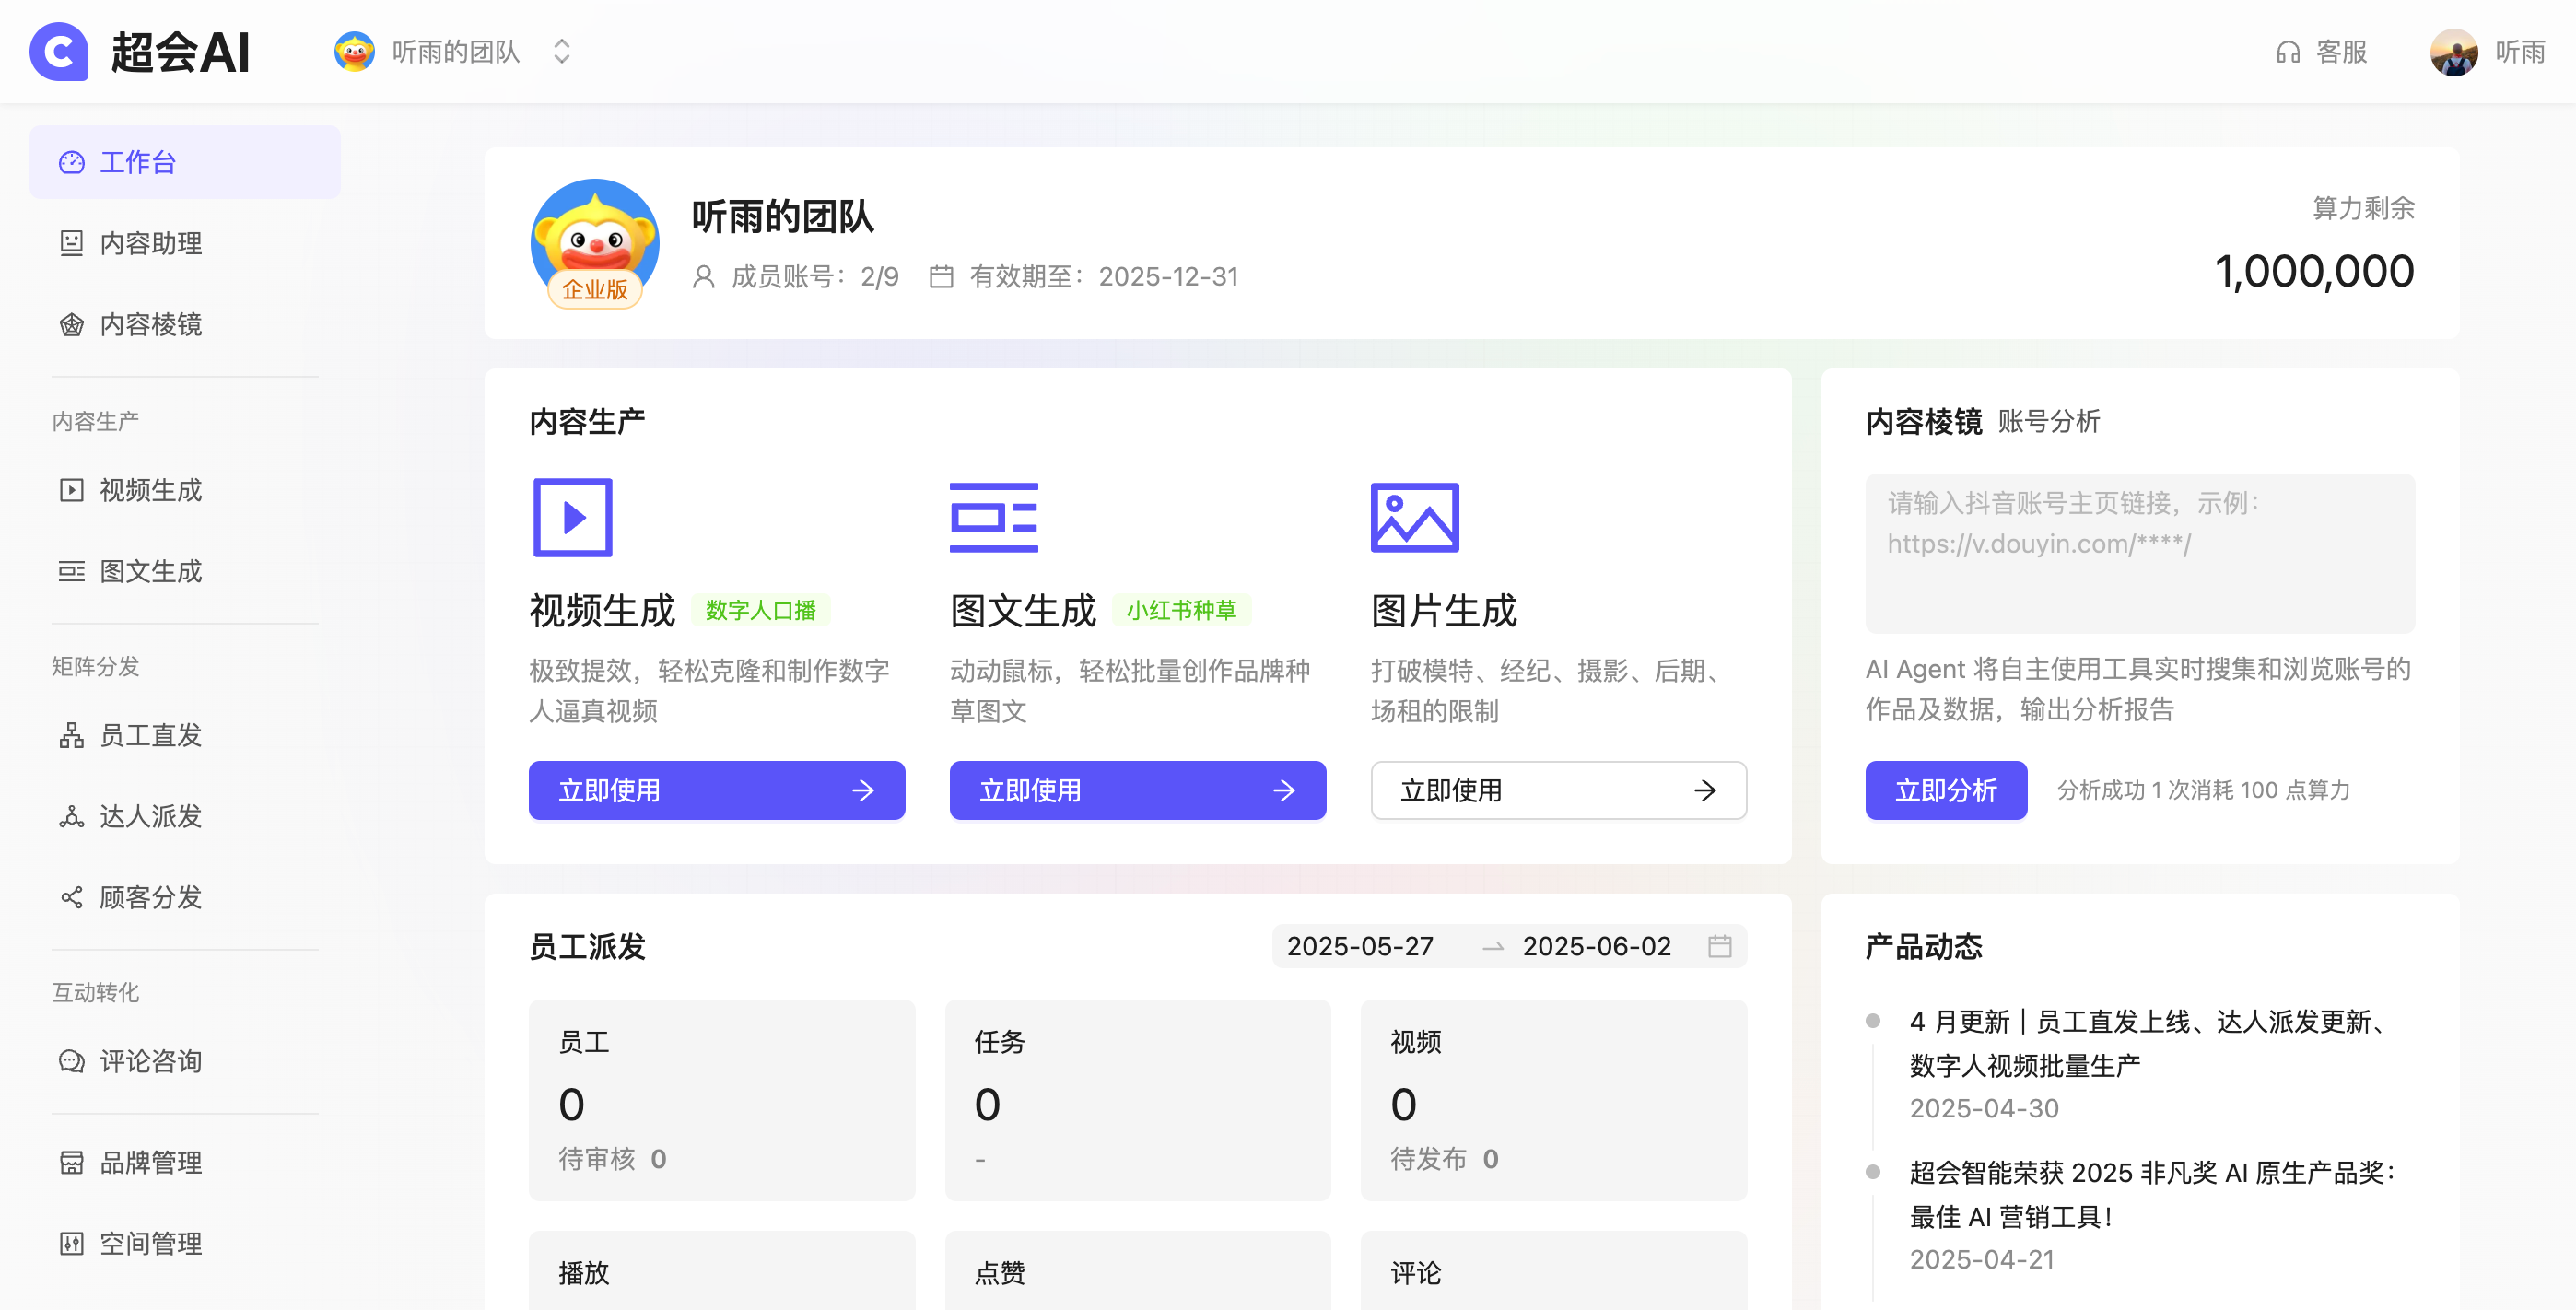Click the 内容棱镜 prism icon in sidebar
This screenshot has height=1310, width=2576.
coord(72,324)
